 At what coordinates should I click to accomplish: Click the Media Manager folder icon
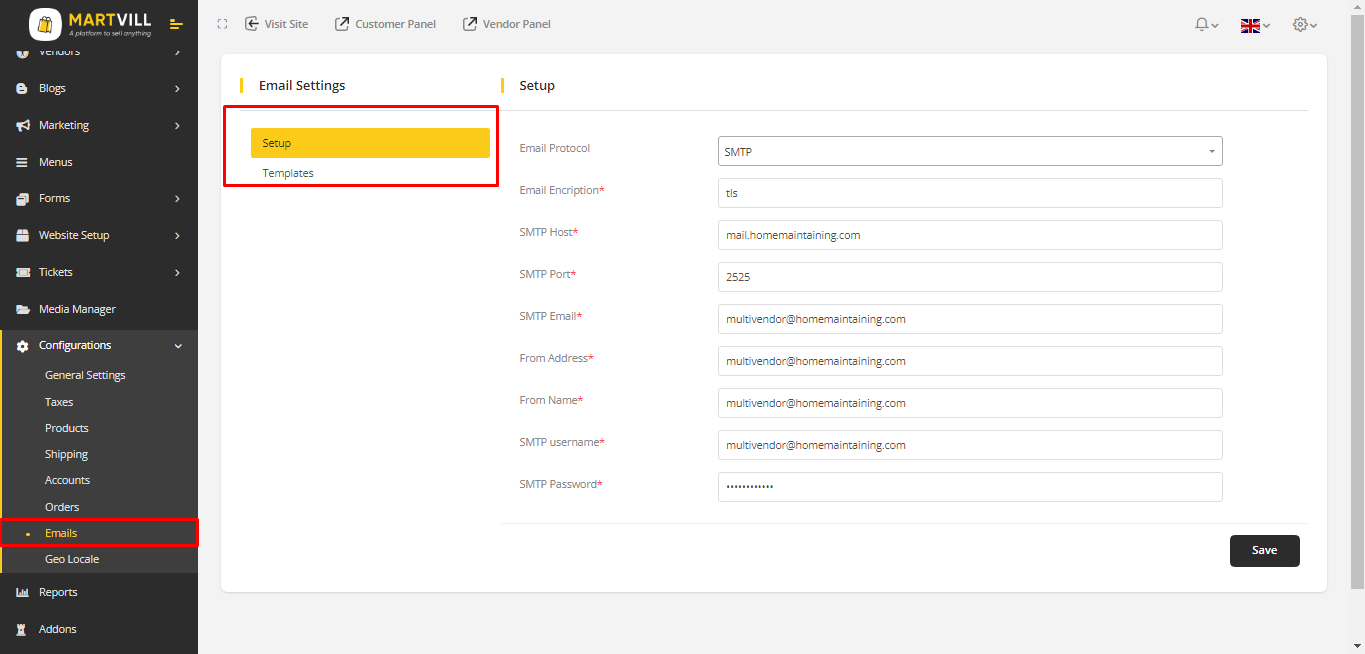pos(22,309)
